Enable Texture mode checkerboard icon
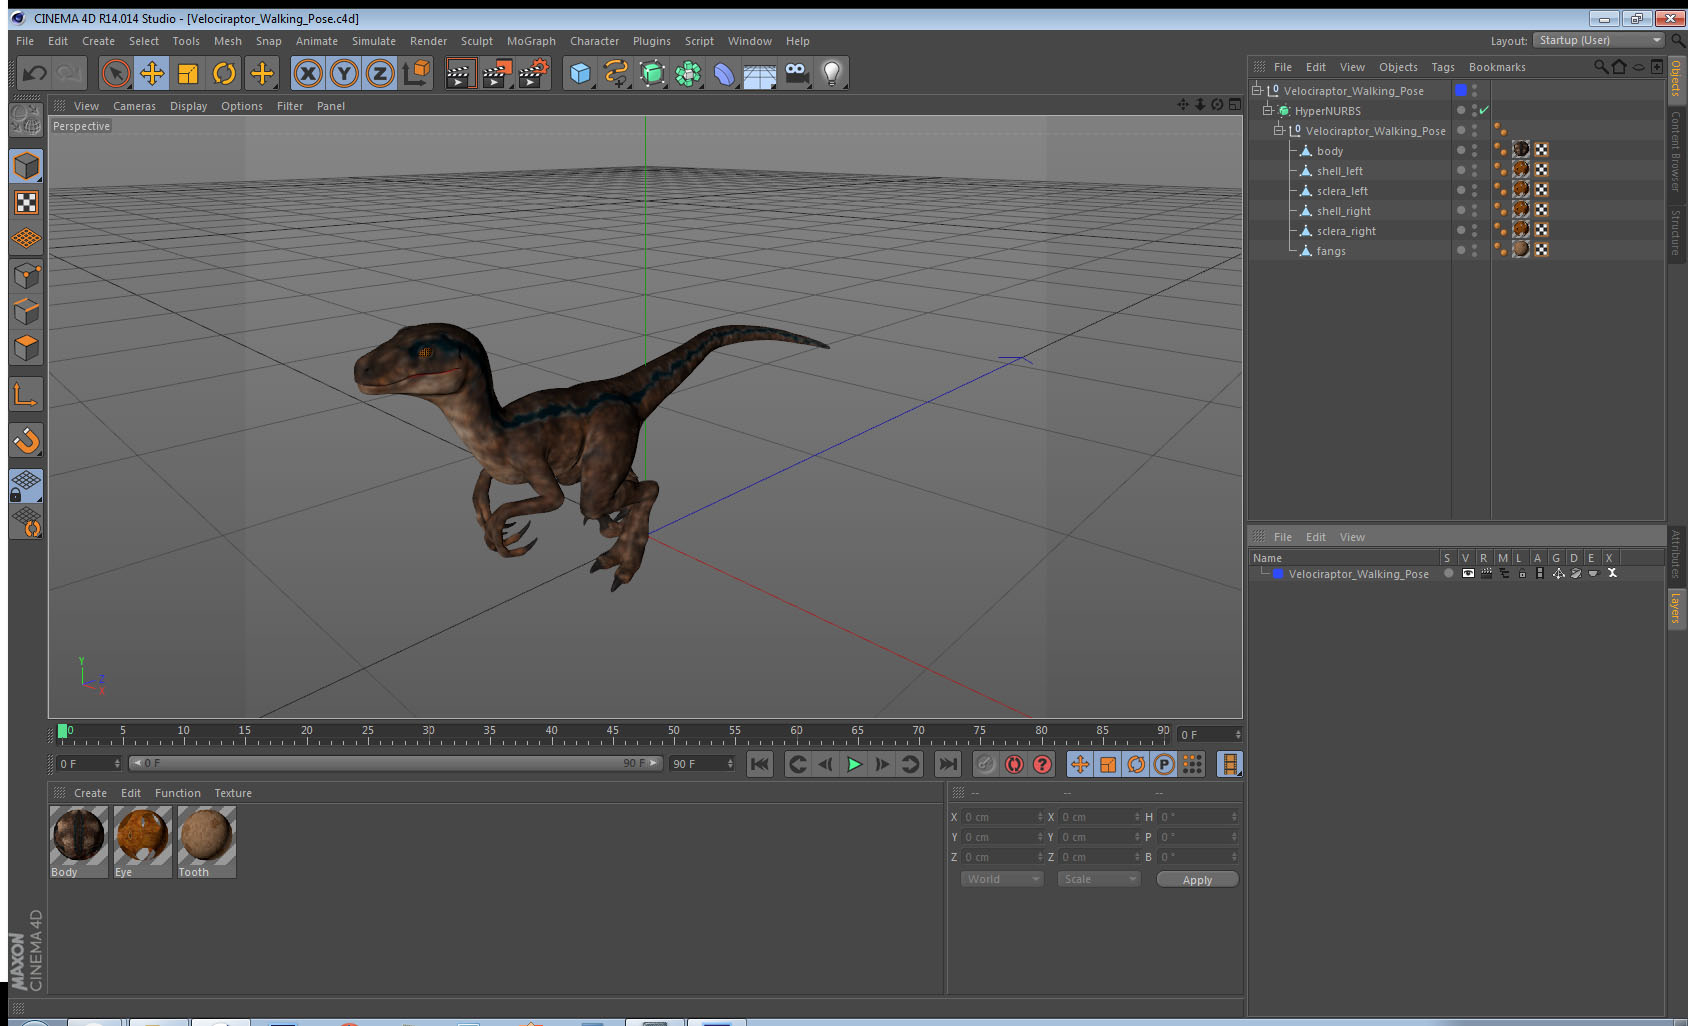The width and height of the screenshot is (1688, 1026). 26,203
